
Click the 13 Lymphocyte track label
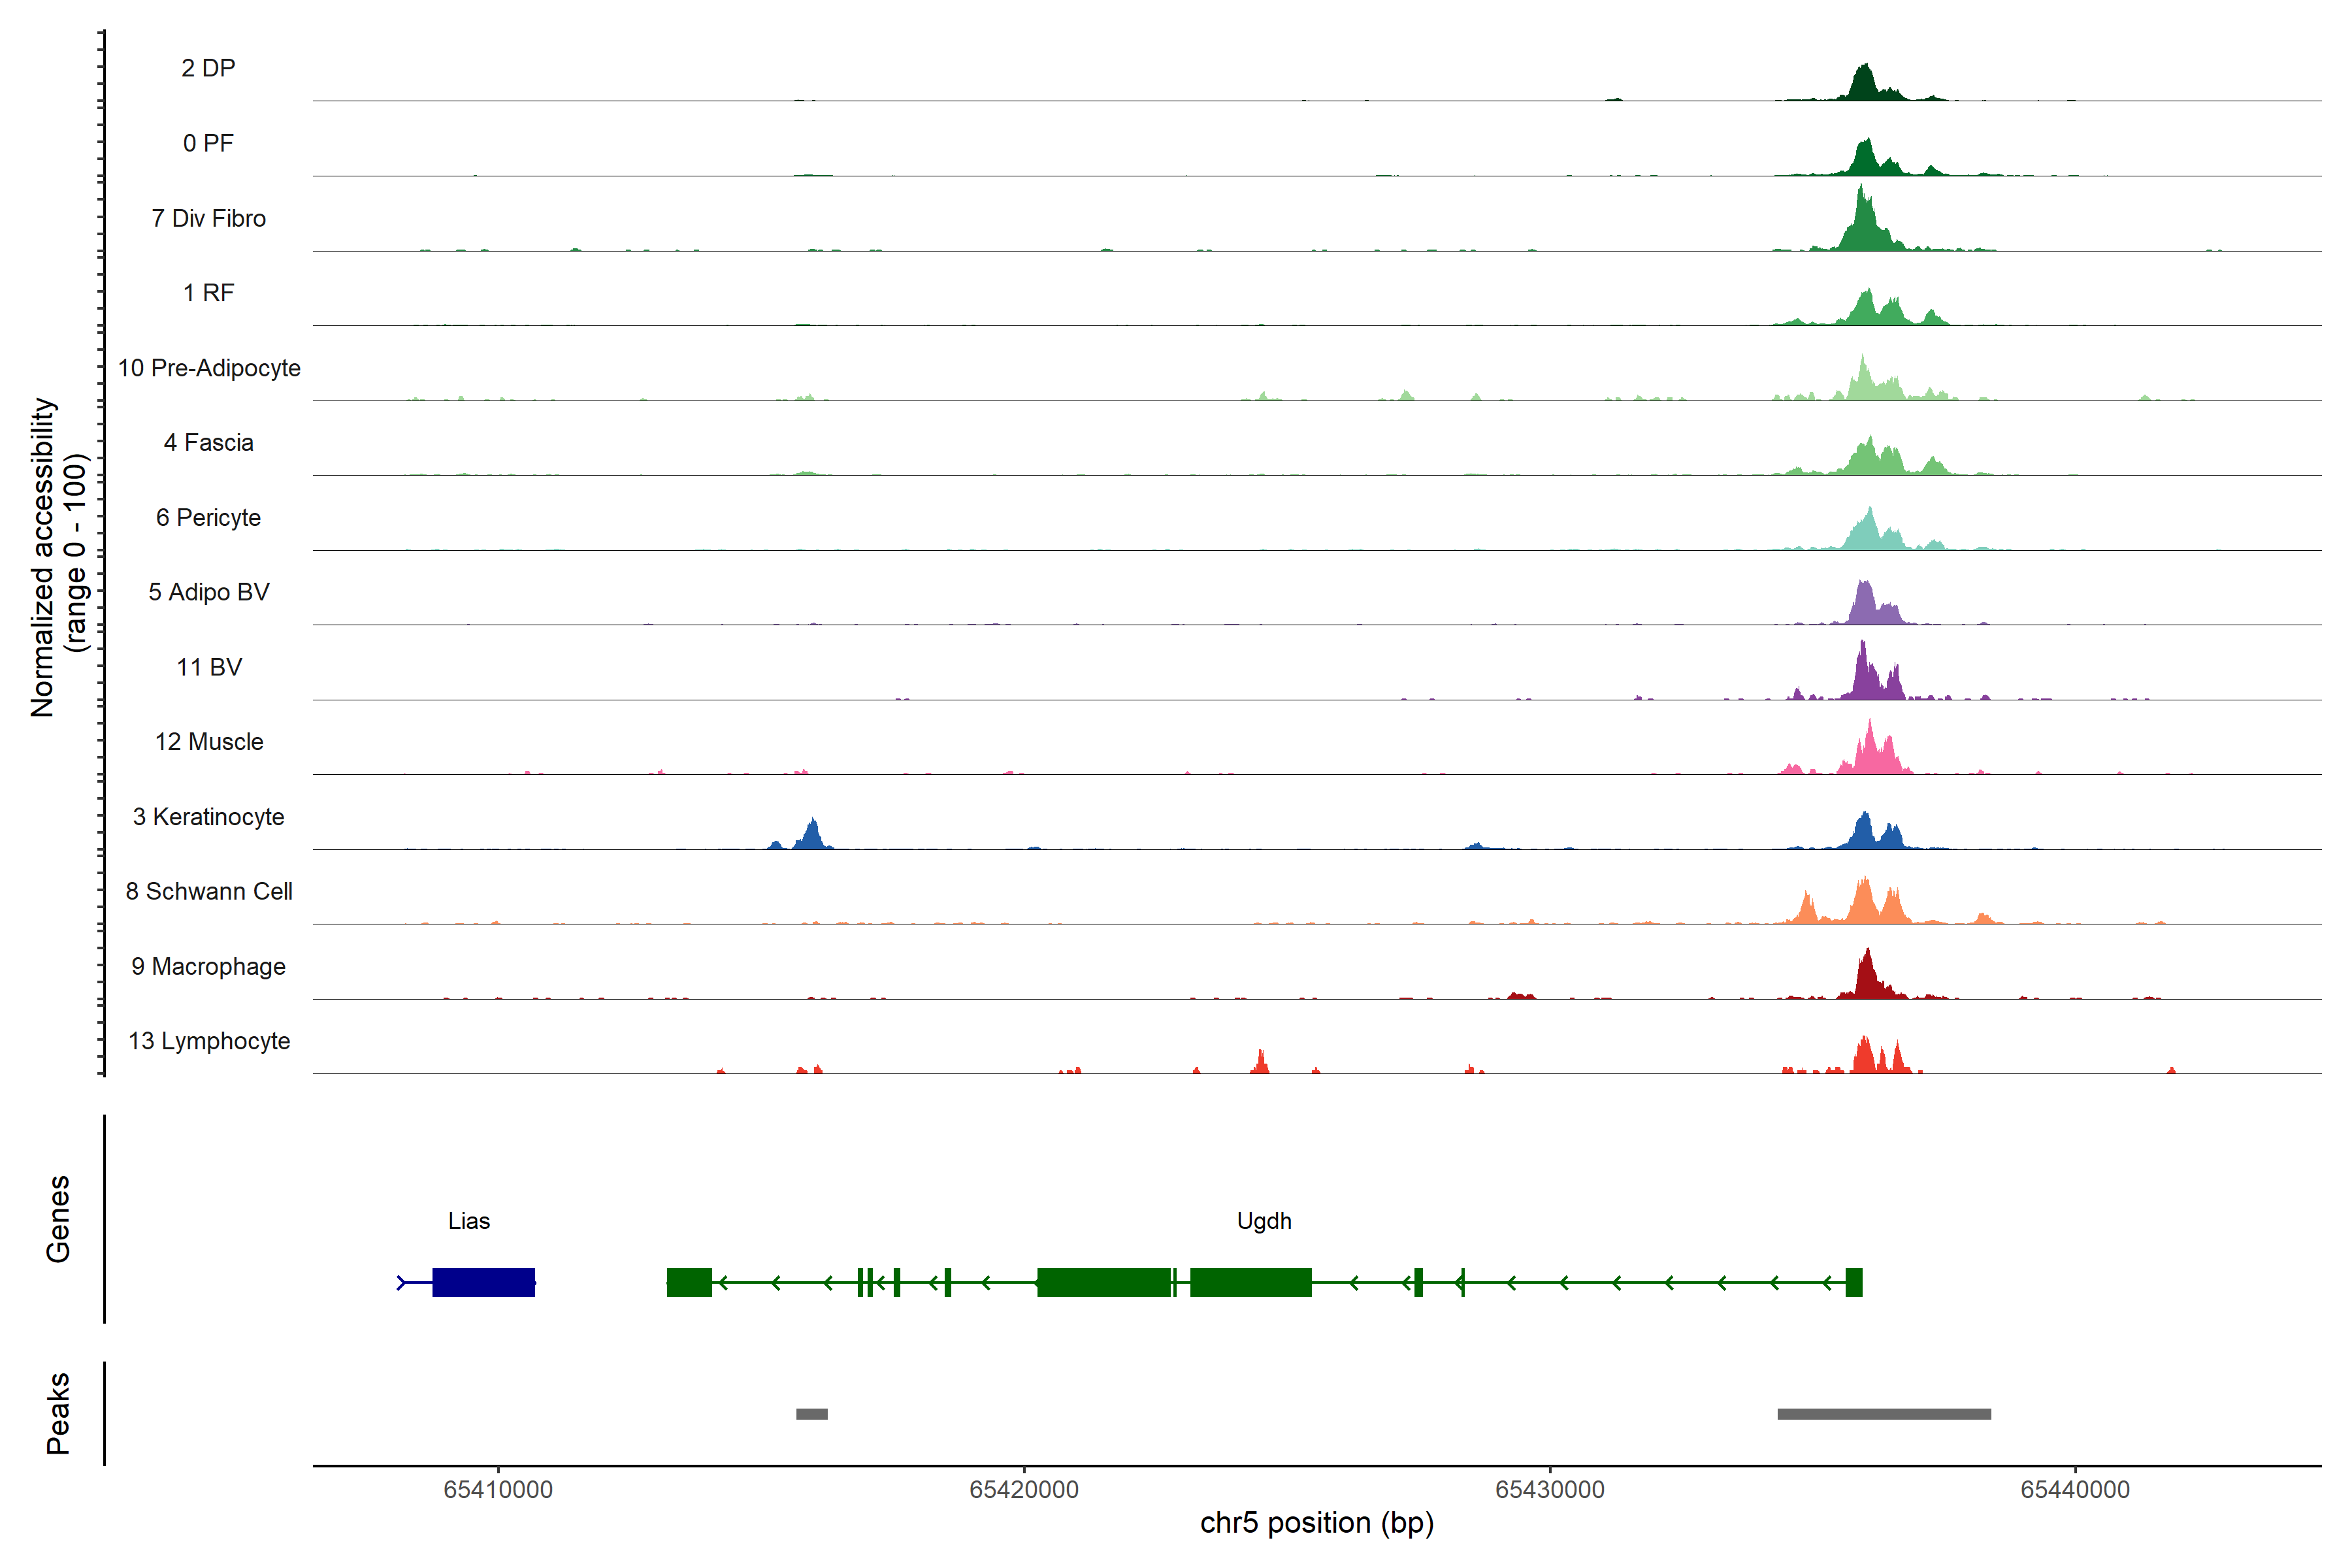pos(208,1041)
